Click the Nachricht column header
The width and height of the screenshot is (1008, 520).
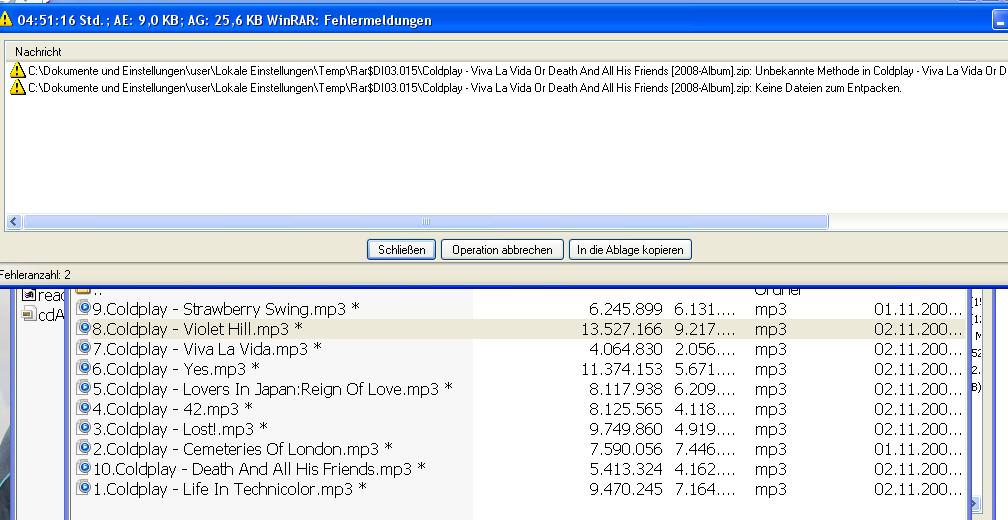pos(39,51)
